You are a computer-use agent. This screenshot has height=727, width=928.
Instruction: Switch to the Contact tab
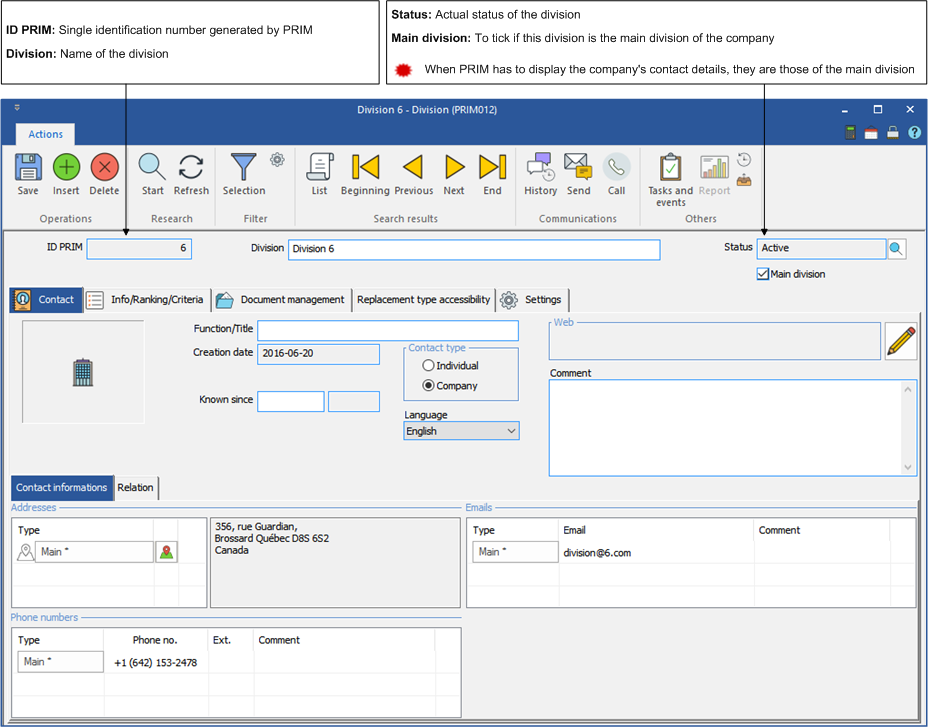(46, 300)
